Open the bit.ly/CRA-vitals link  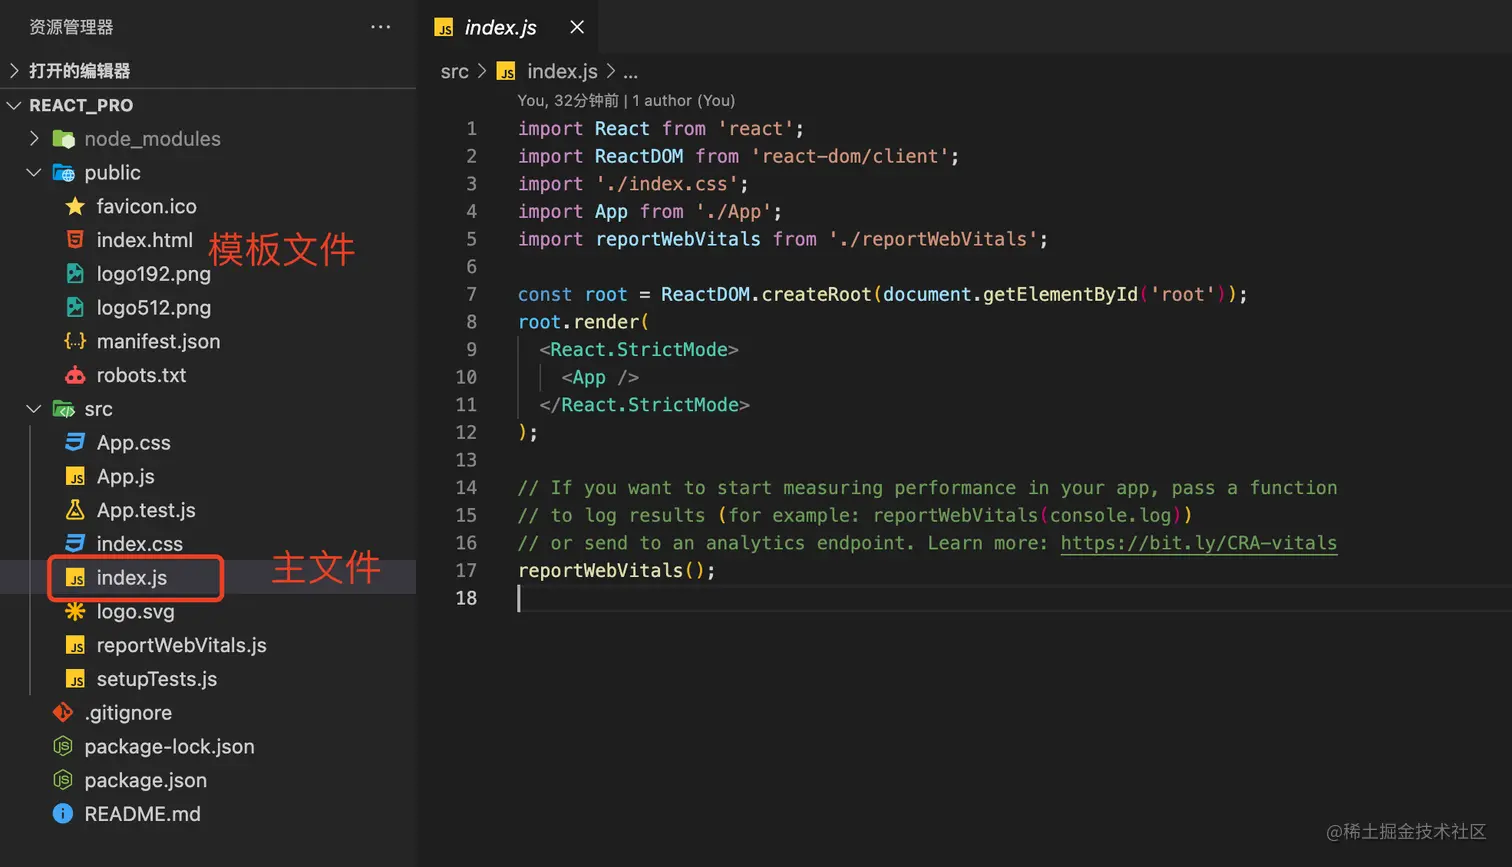pyautogui.click(x=1198, y=543)
